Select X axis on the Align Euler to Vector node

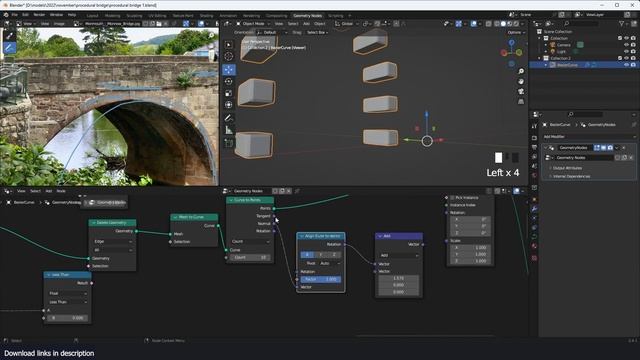307,255
